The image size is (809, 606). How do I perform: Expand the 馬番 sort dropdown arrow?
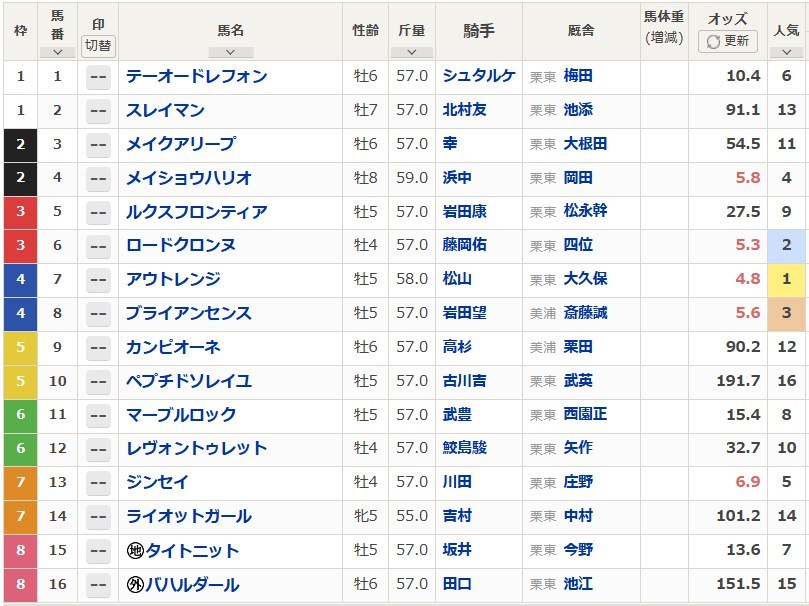click(x=57, y=52)
